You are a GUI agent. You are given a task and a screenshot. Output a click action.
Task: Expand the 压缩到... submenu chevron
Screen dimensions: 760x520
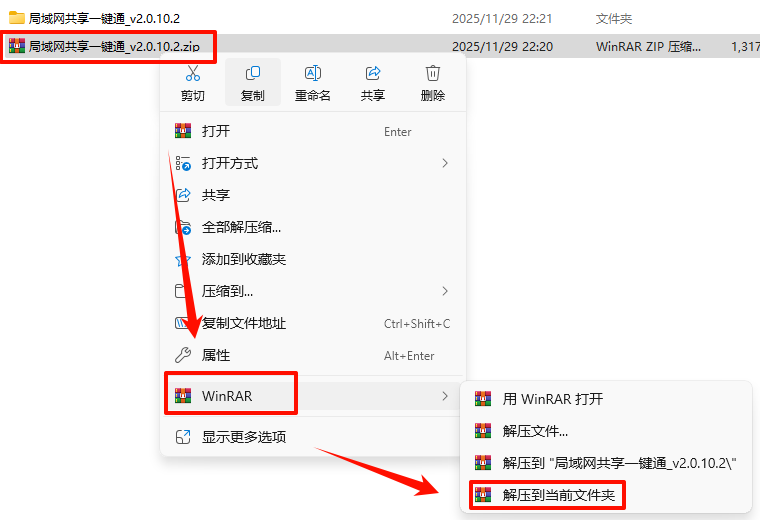tap(445, 291)
